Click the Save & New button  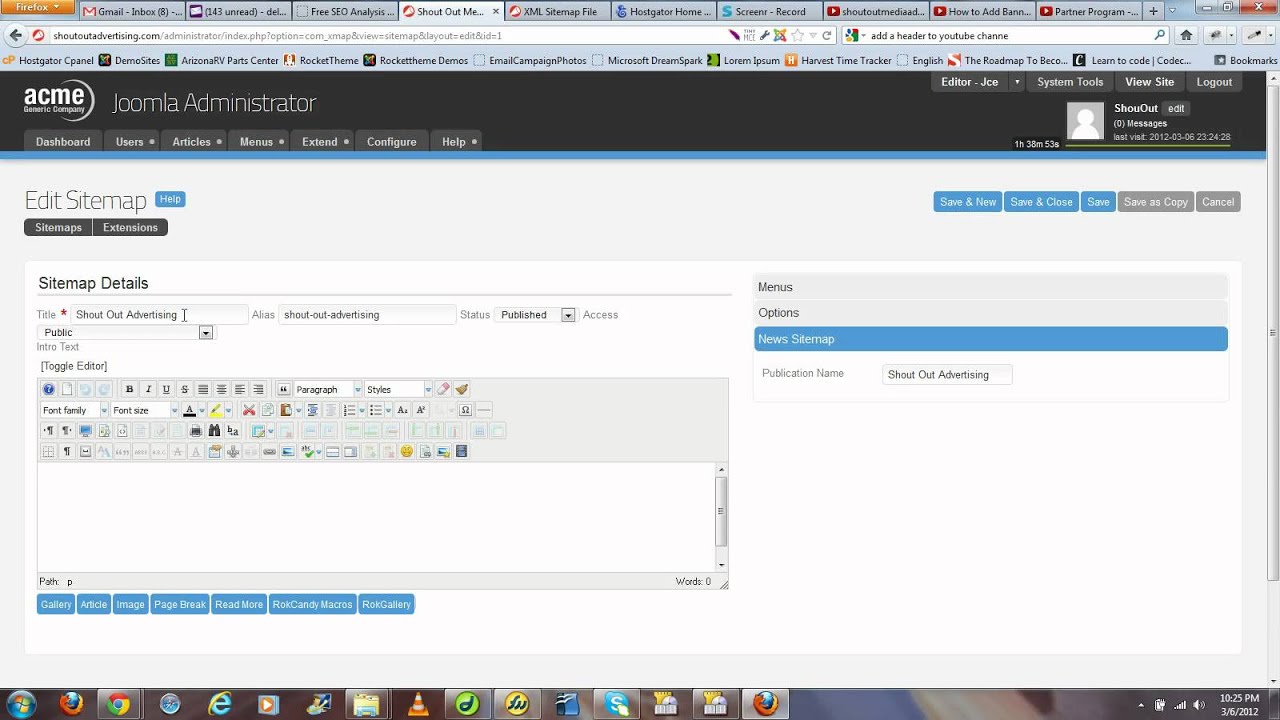(968, 202)
